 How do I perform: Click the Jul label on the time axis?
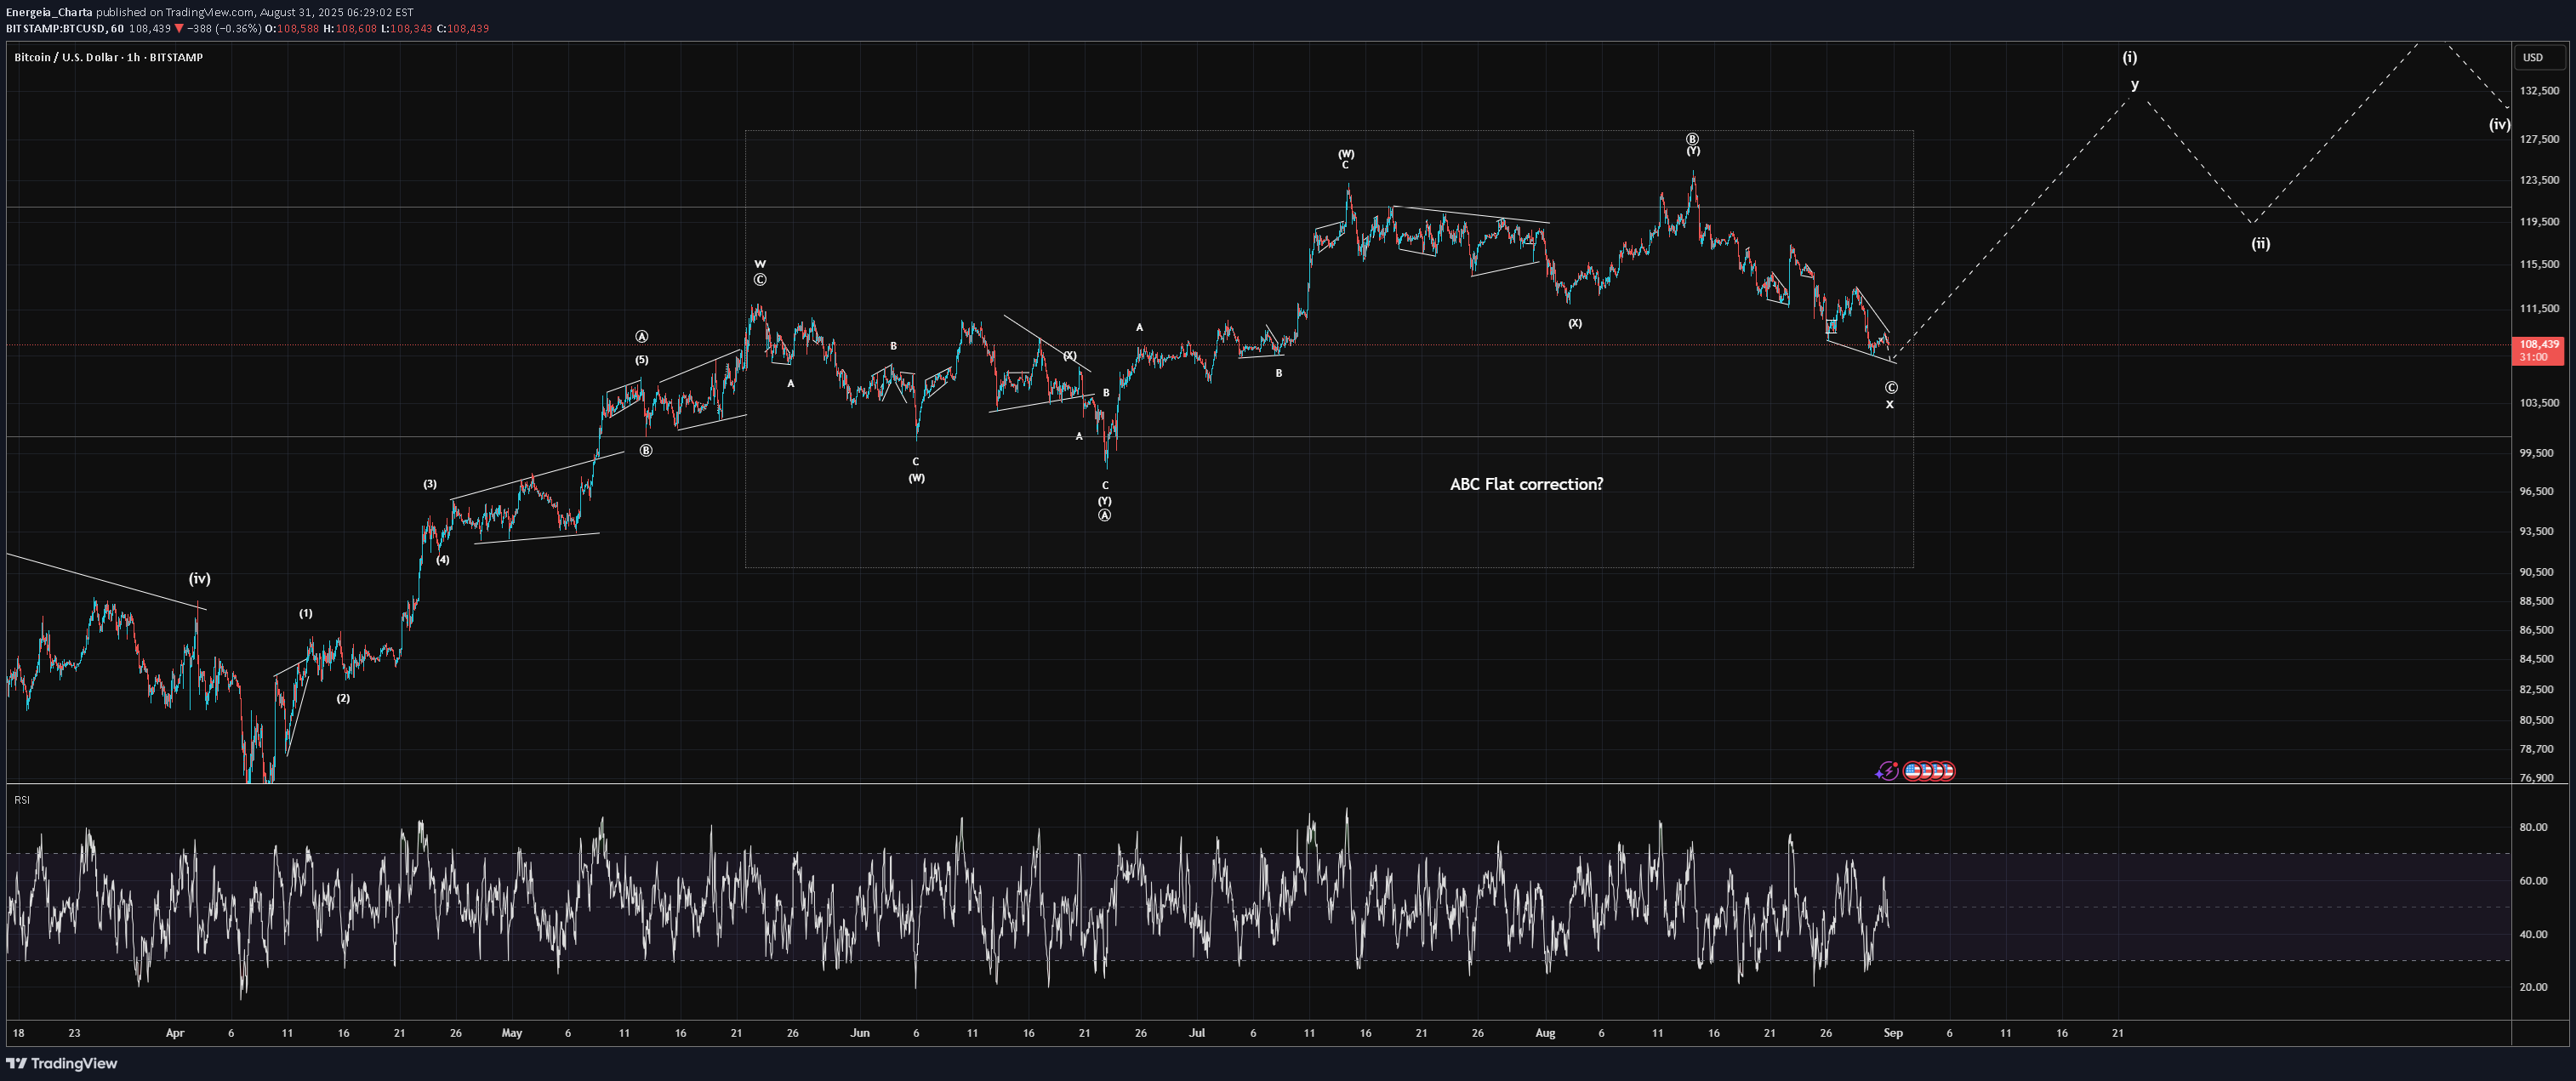(x=1197, y=1033)
